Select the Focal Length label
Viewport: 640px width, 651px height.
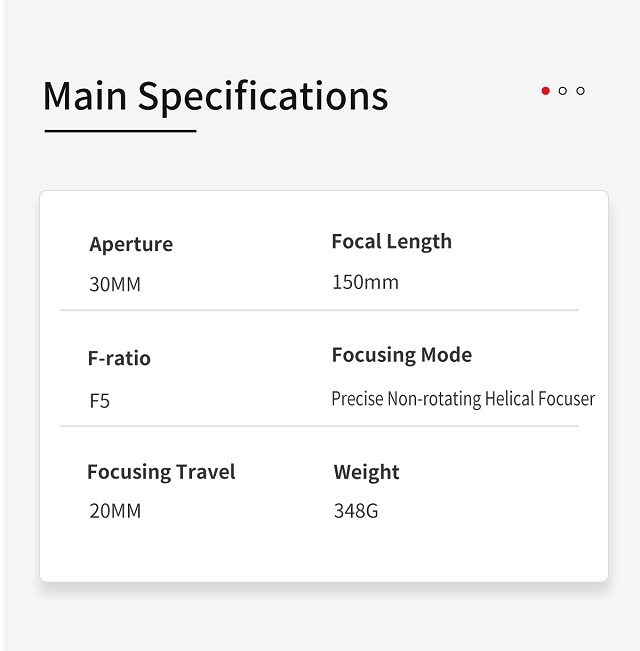point(391,242)
